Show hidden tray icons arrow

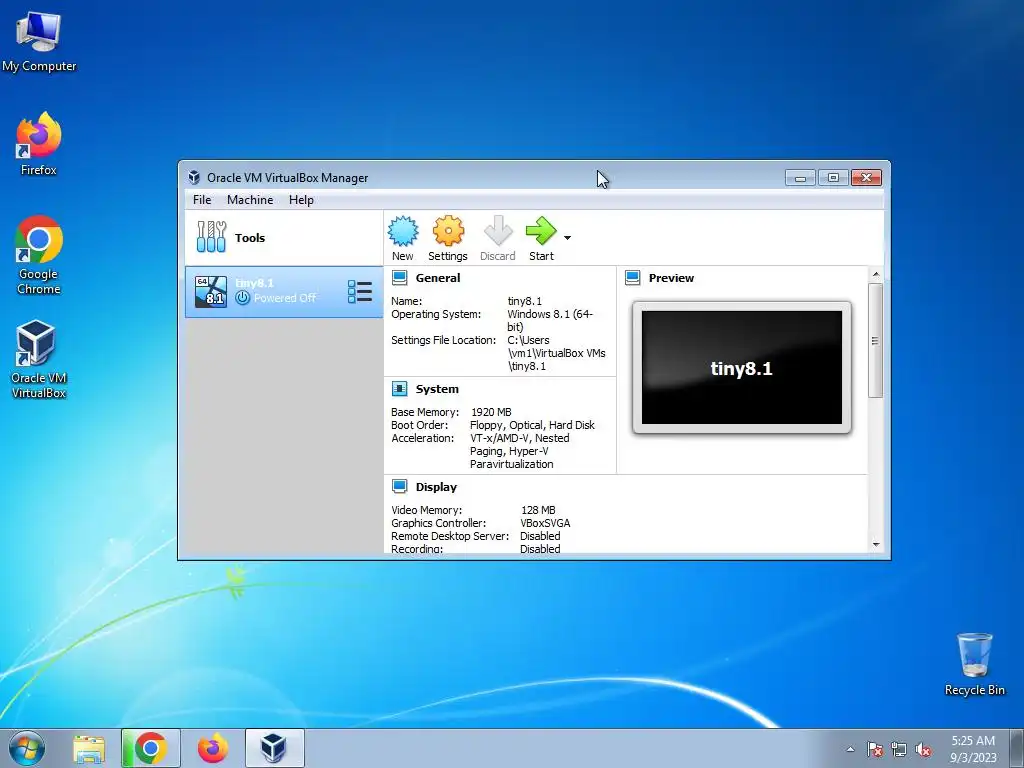coord(850,749)
